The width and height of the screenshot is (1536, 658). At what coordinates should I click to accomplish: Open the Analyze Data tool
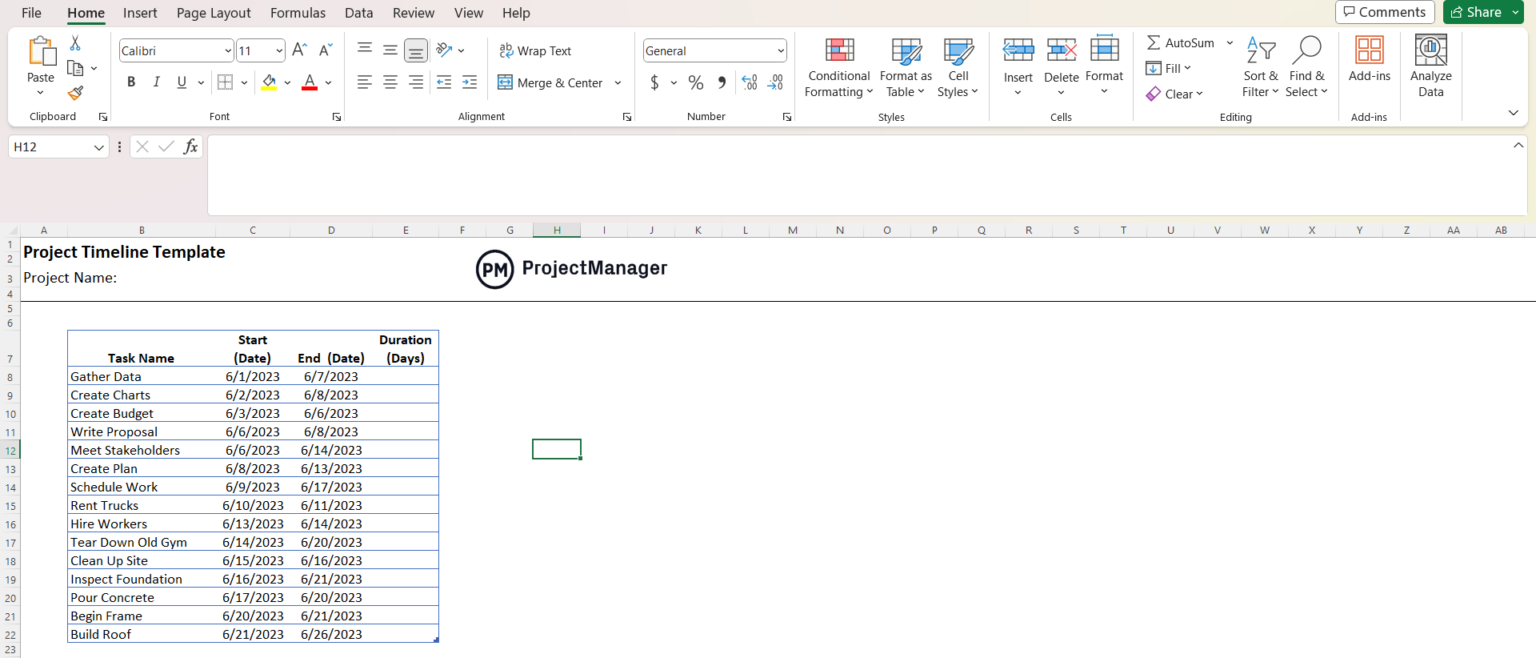coord(1430,67)
